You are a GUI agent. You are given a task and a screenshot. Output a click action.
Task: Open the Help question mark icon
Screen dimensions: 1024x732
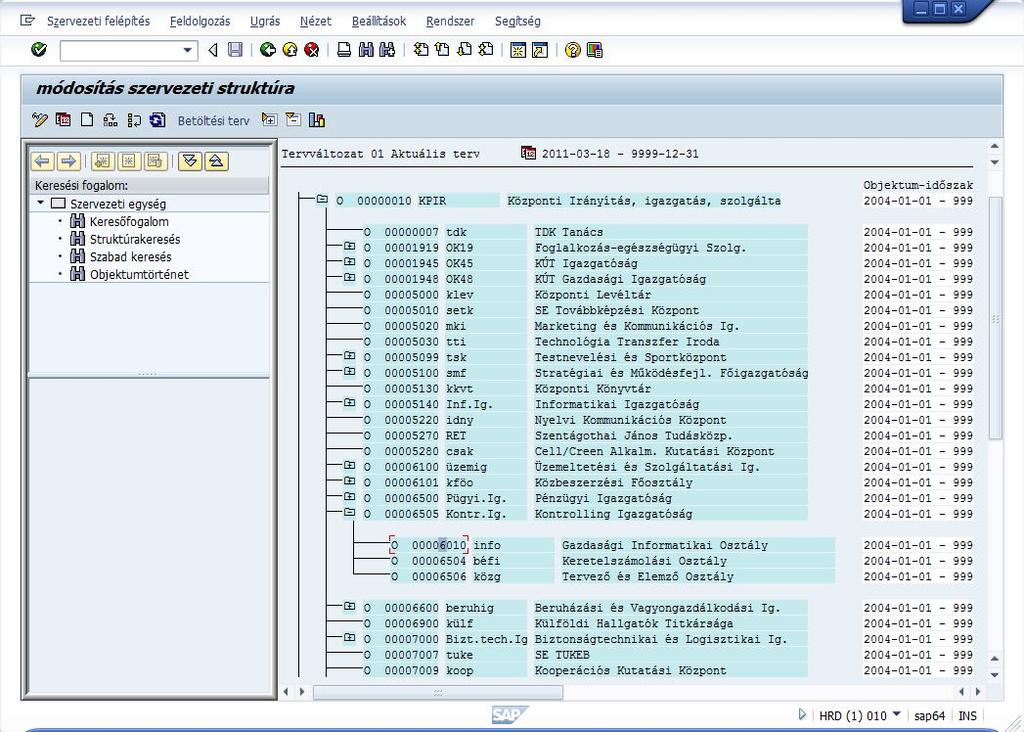tap(573, 50)
